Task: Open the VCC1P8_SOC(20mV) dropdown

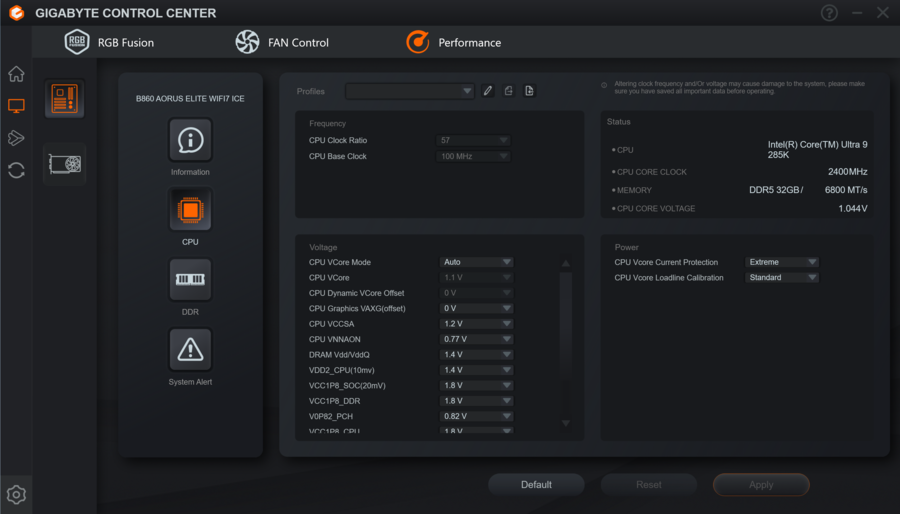Action: click(476, 386)
